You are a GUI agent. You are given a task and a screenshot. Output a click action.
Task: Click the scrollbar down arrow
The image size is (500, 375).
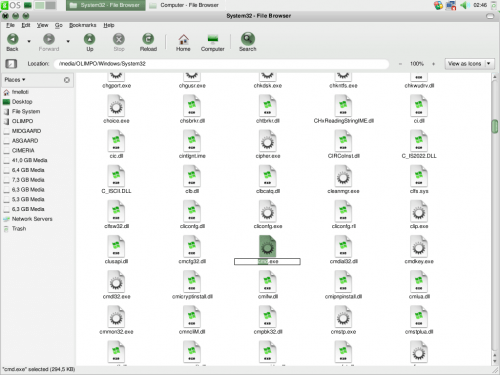495,361
